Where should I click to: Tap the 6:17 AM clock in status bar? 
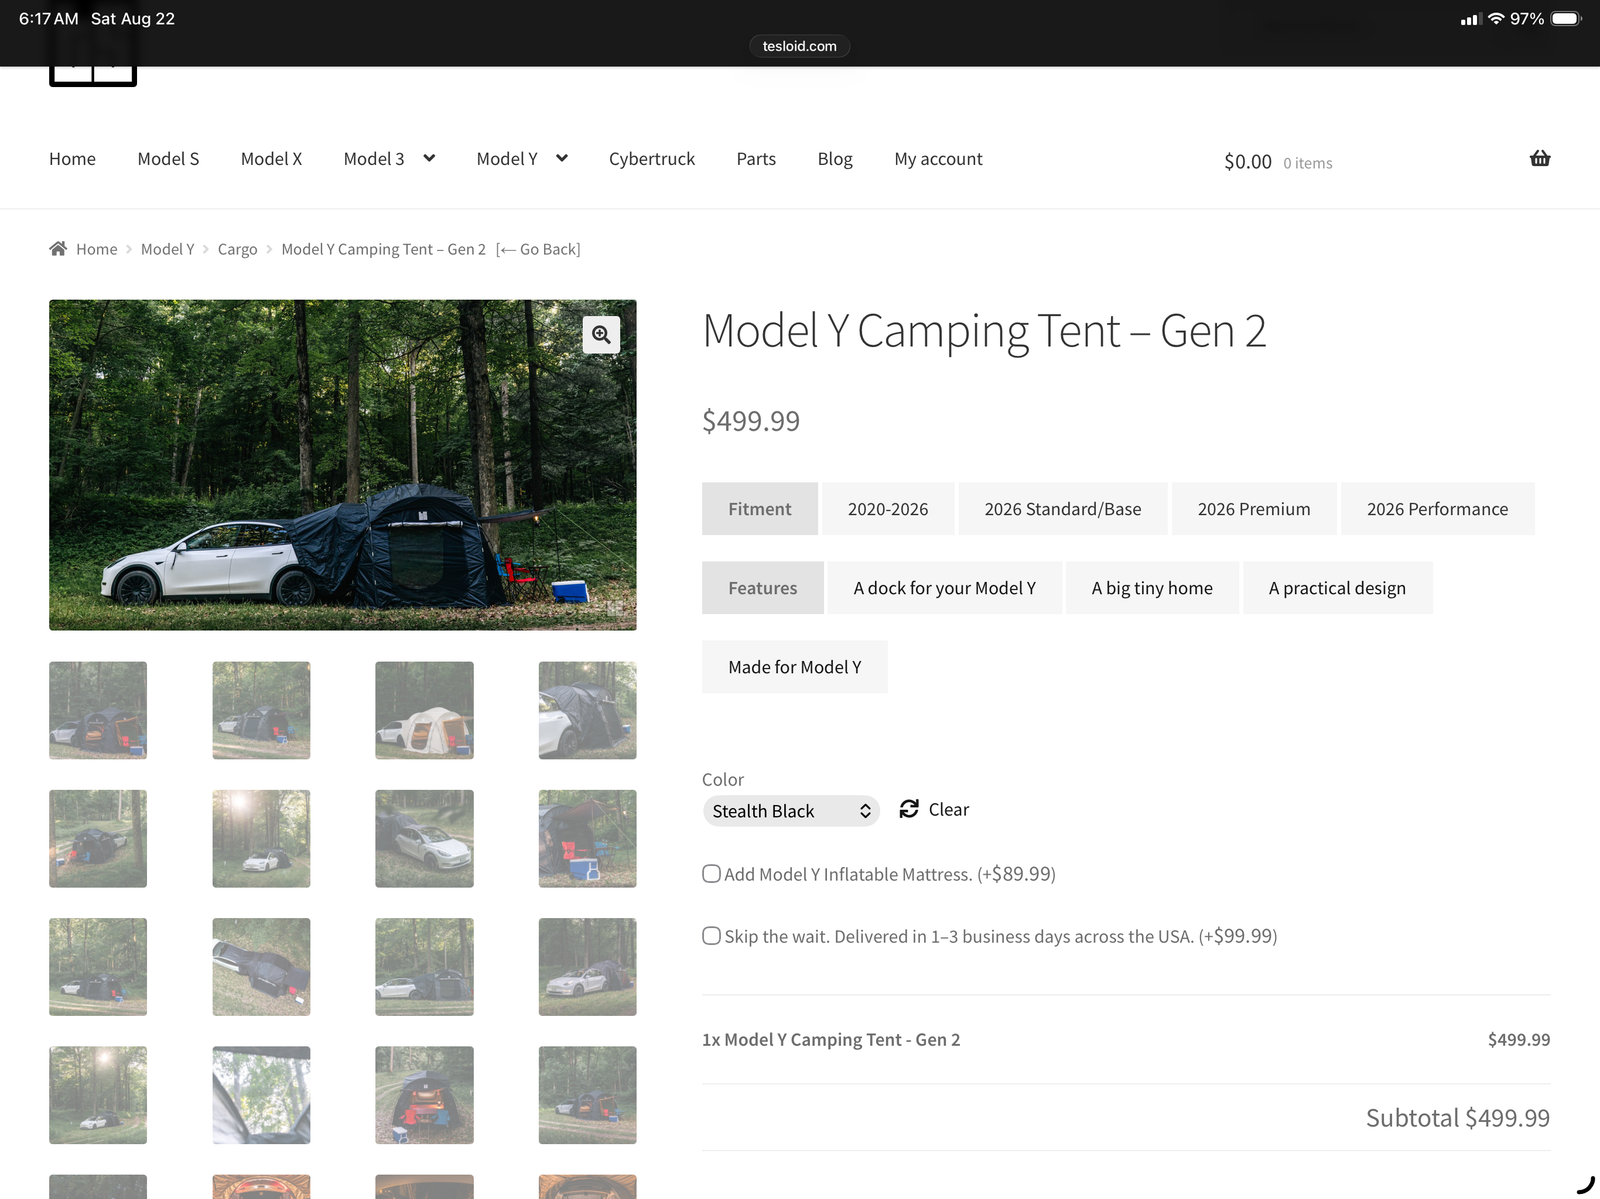(48, 19)
